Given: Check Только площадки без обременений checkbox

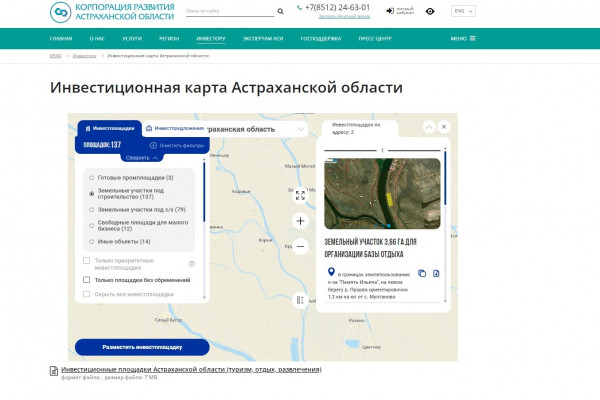Looking at the screenshot, I should (86, 280).
